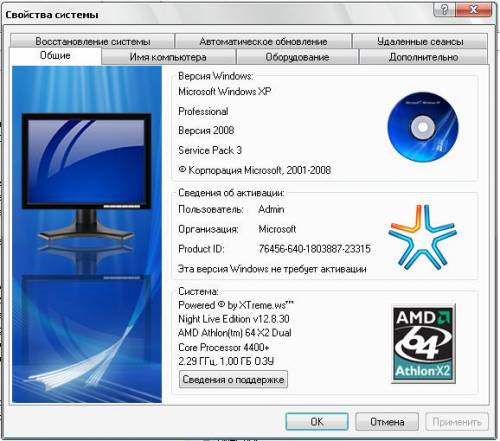Select the Общие tab
This screenshot has width=500, height=441.
pos(55,55)
